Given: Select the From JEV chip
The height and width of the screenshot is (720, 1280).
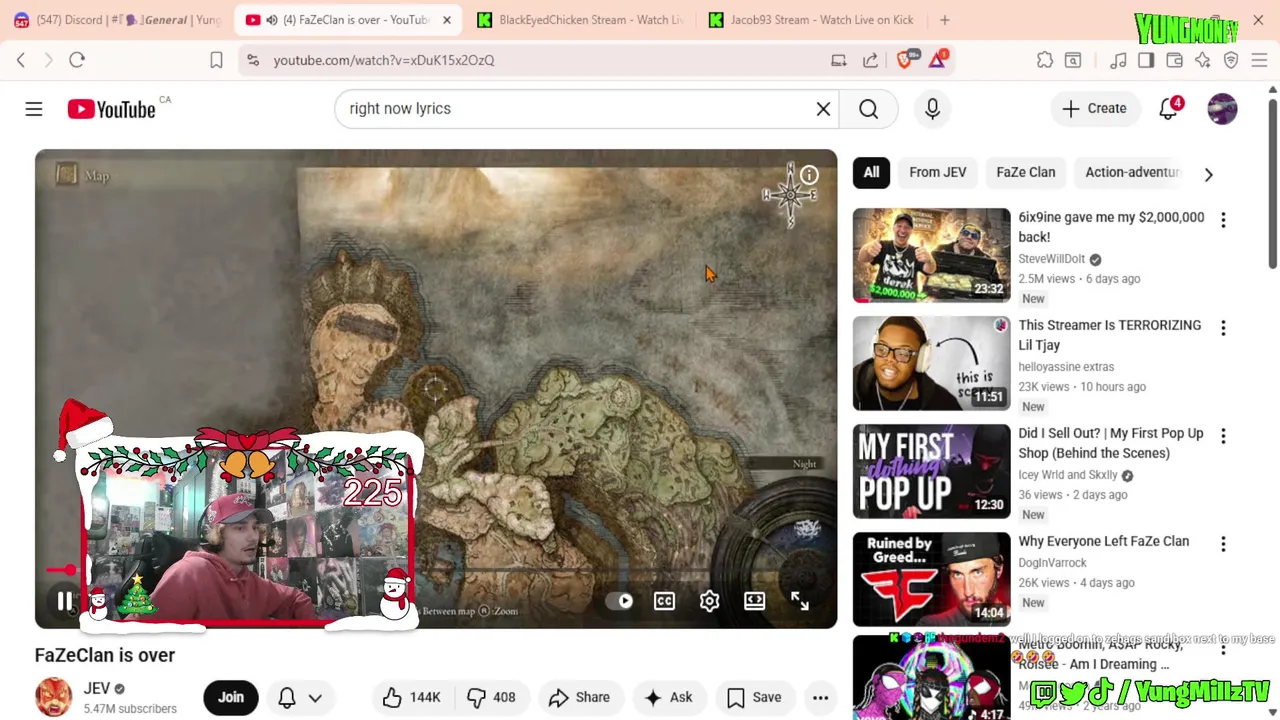Looking at the screenshot, I should pos(938,172).
